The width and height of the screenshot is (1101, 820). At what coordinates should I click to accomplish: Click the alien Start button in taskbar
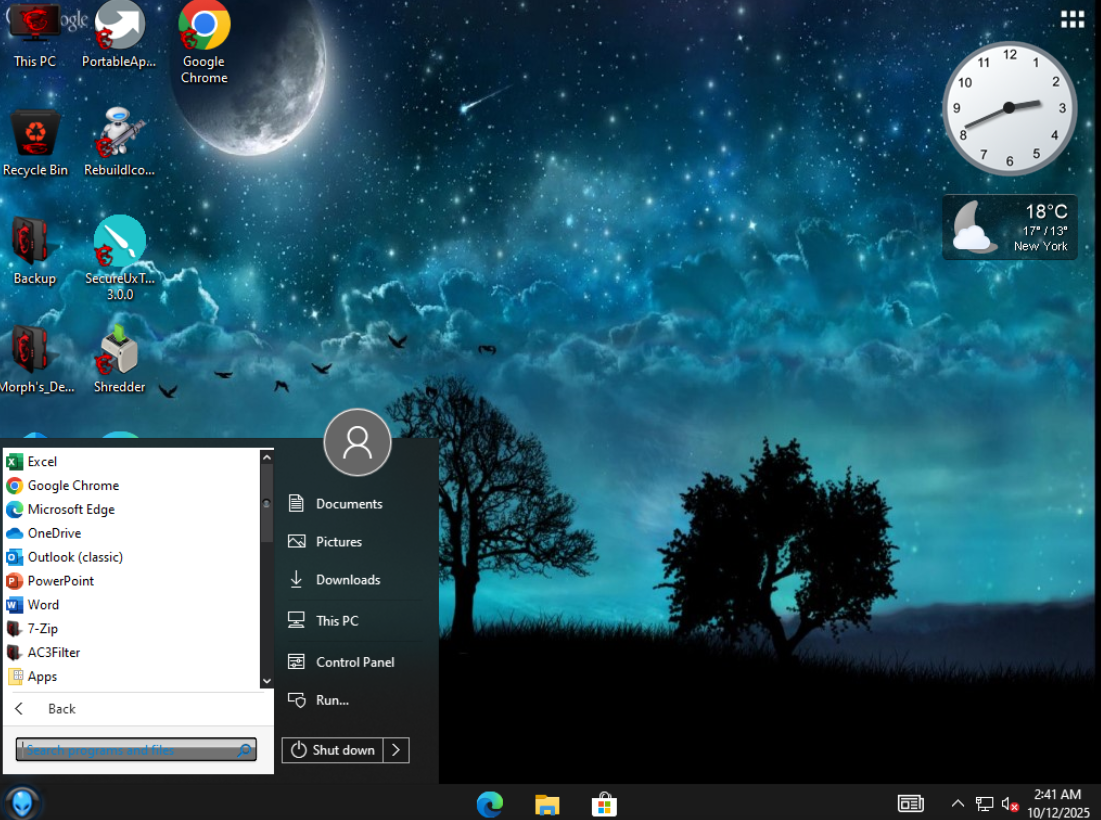[22, 803]
